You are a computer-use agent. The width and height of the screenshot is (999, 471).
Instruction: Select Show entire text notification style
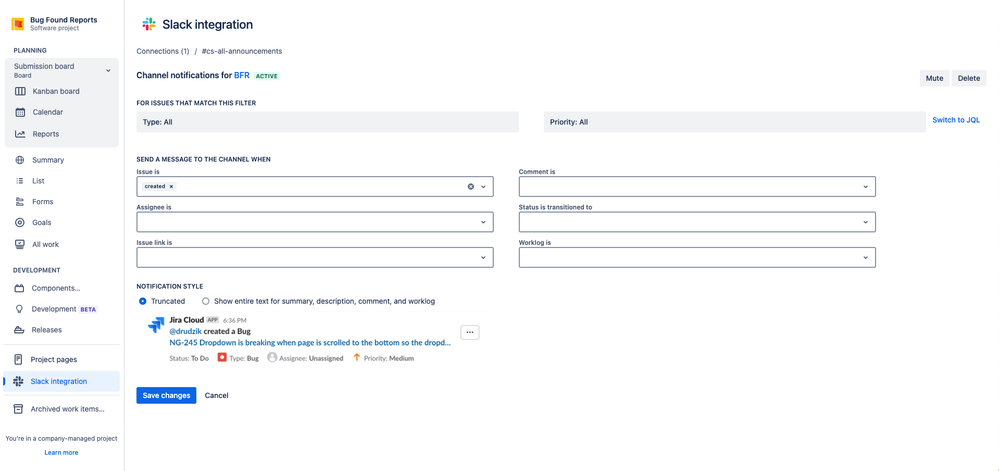(206, 301)
